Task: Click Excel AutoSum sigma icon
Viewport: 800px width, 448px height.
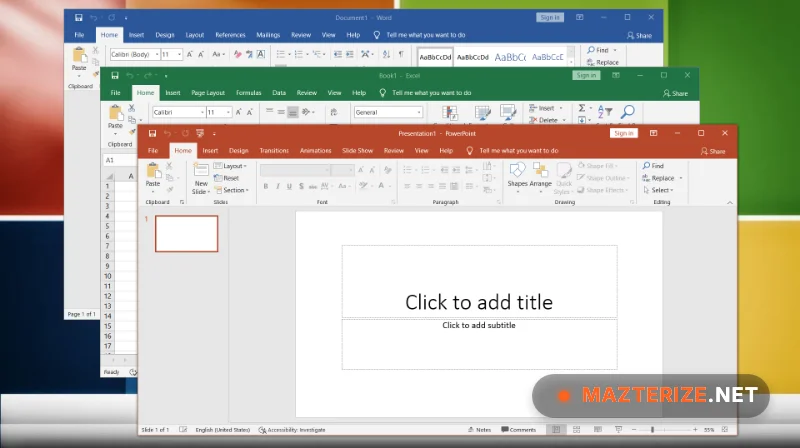Action: coord(582,108)
